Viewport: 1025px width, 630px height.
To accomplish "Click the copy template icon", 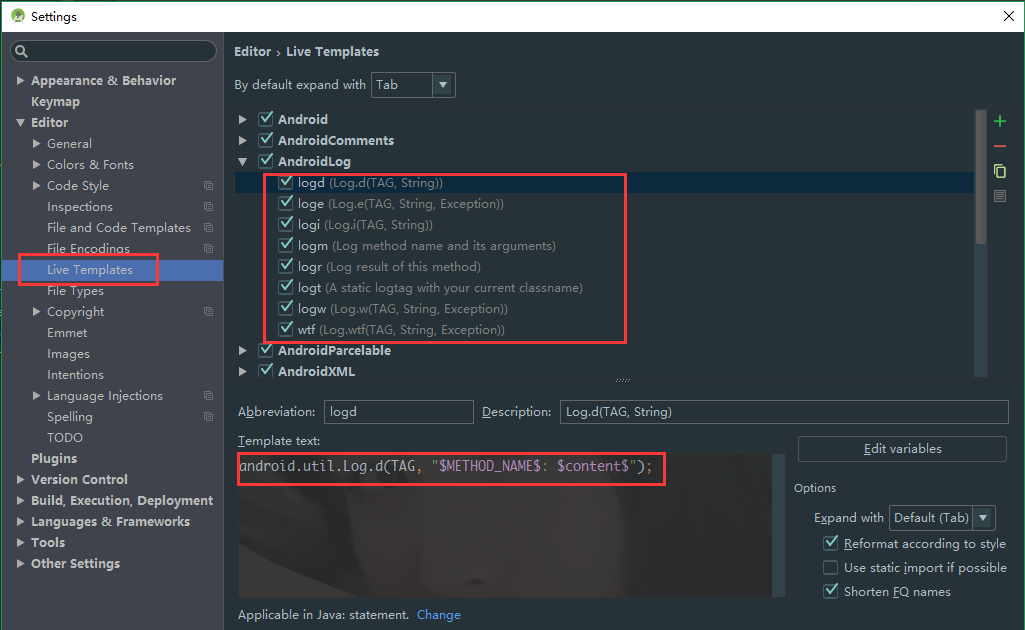I will (x=999, y=172).
